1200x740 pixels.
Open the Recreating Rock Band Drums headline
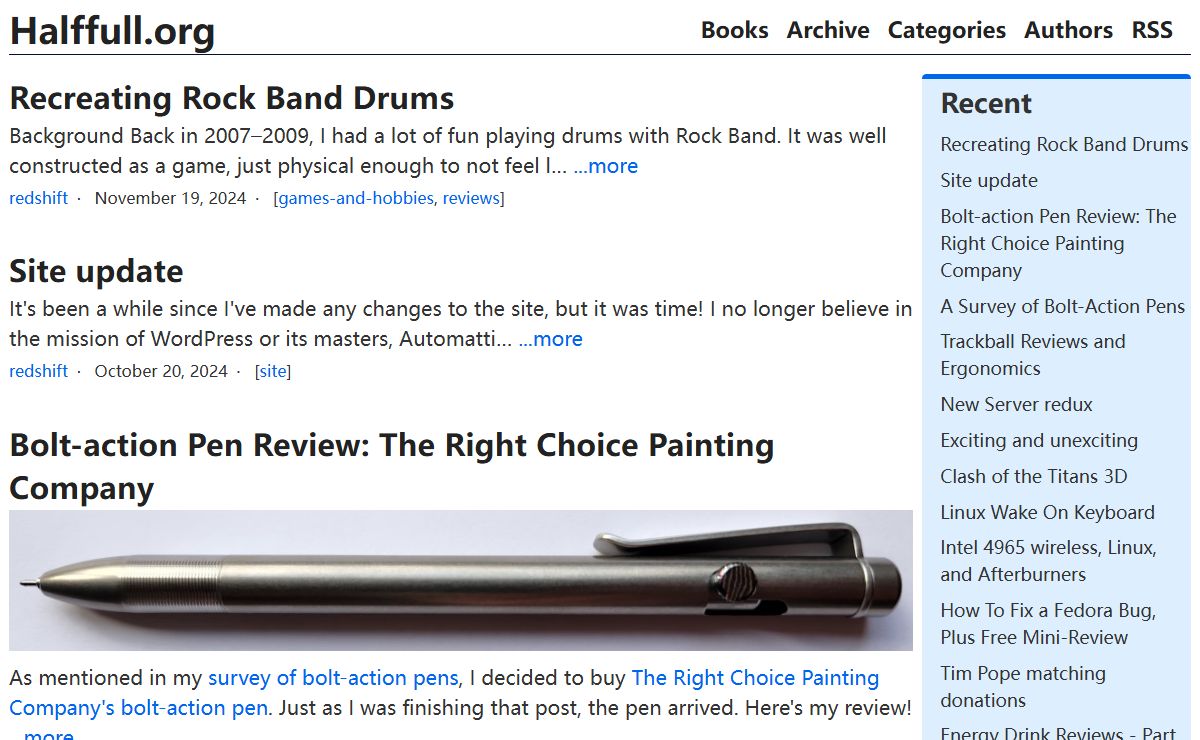coord(232,98)
